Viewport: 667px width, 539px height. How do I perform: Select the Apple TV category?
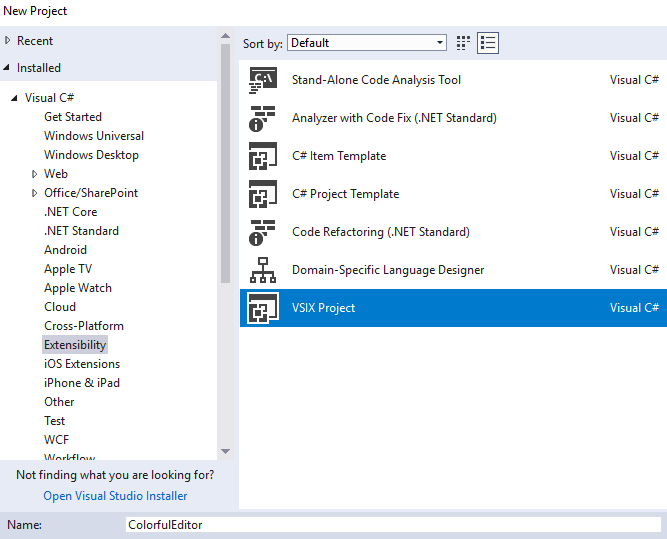click(x=68, y=269)
